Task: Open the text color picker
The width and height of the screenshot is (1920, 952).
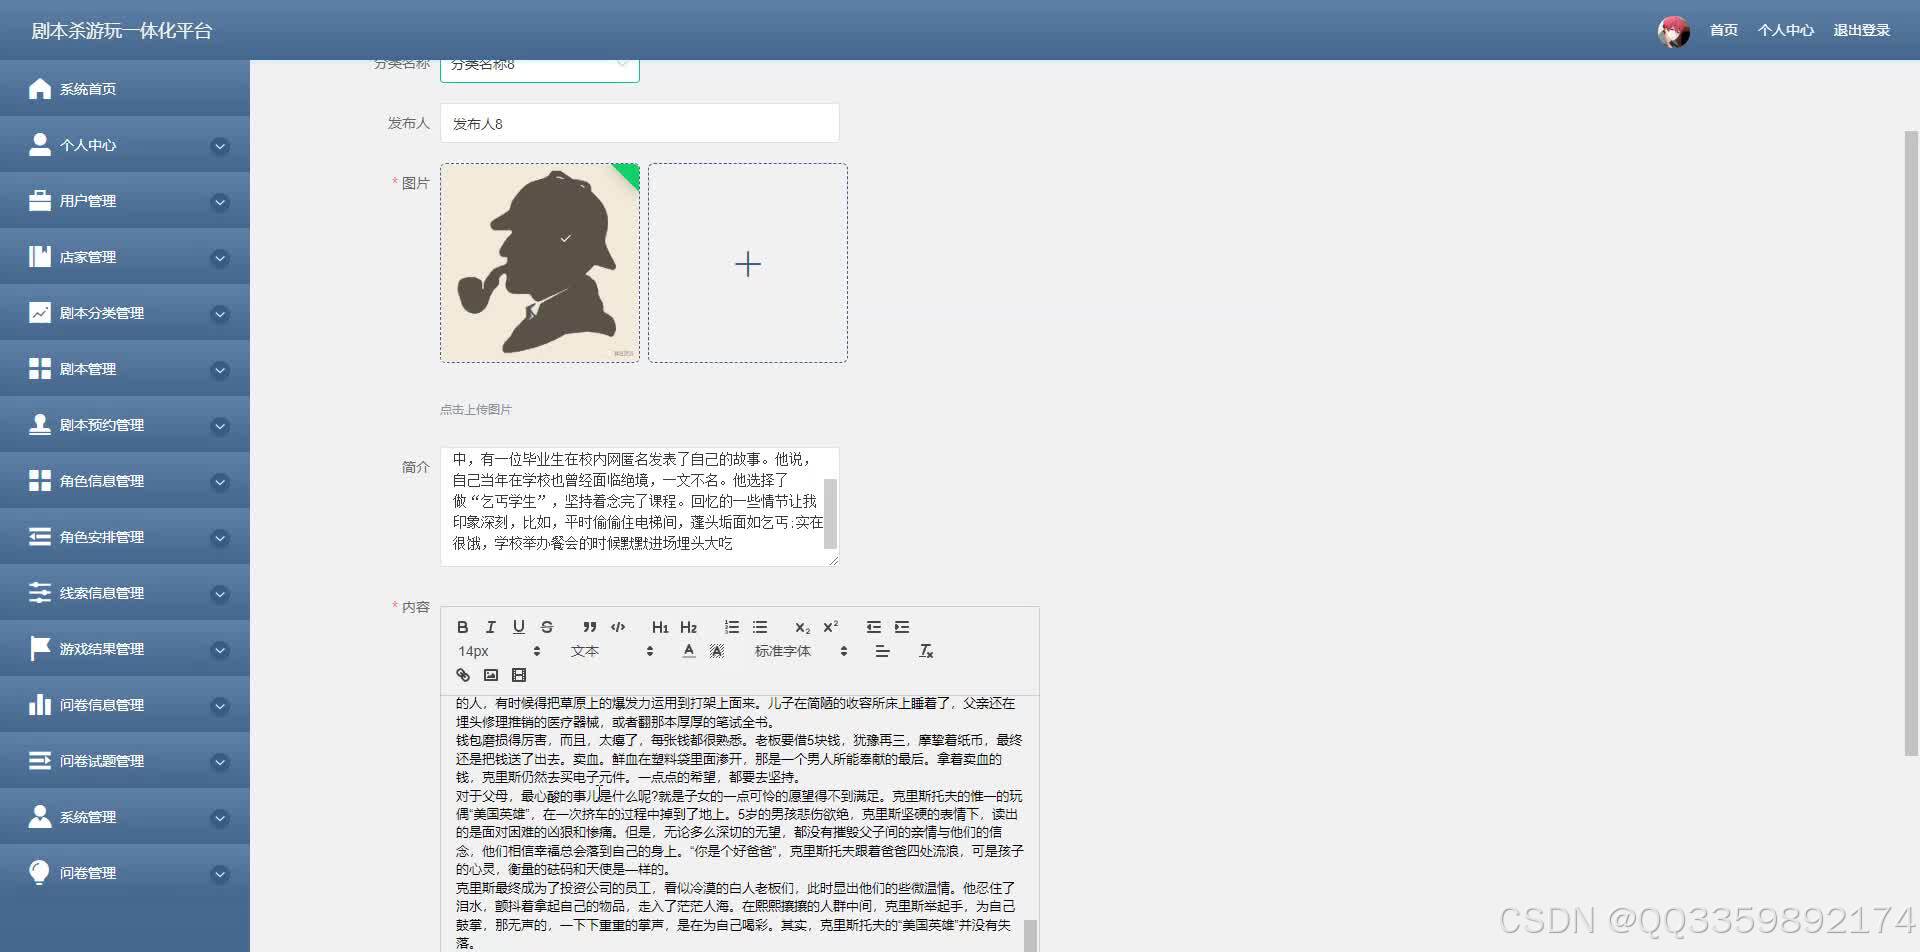Action: tap(688, 651)
